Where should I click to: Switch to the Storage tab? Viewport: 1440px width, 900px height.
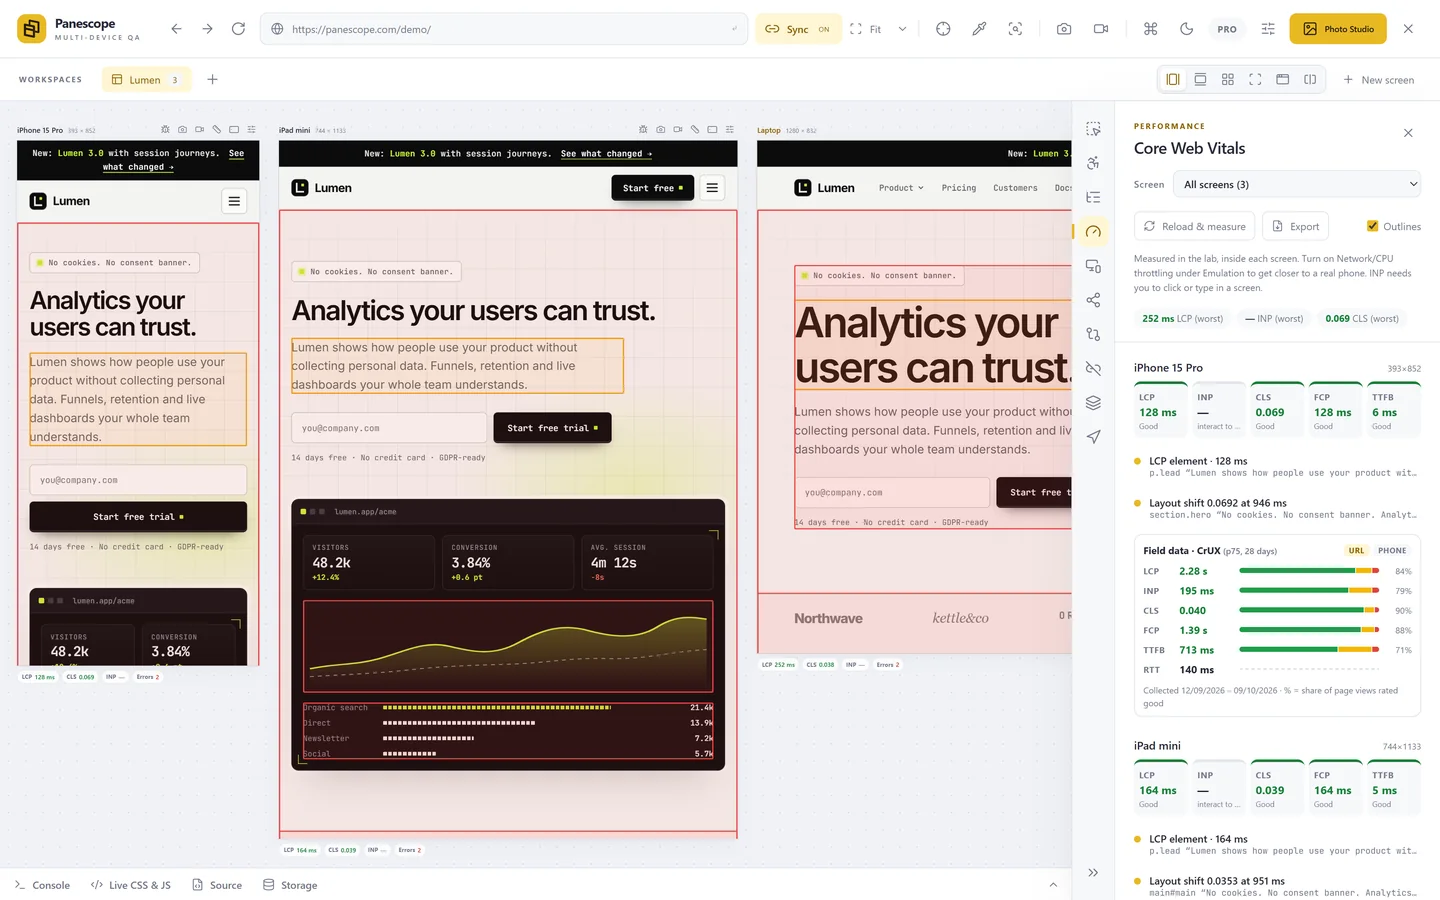pos(290,885)
